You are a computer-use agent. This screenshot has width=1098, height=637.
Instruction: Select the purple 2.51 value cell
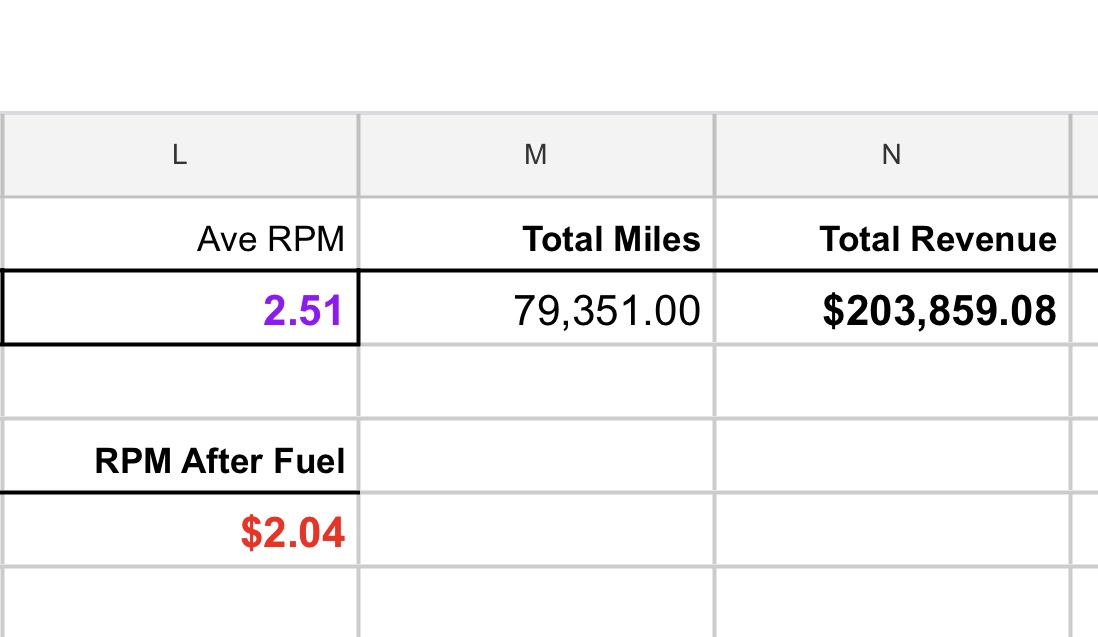click(x=180, y=309)
